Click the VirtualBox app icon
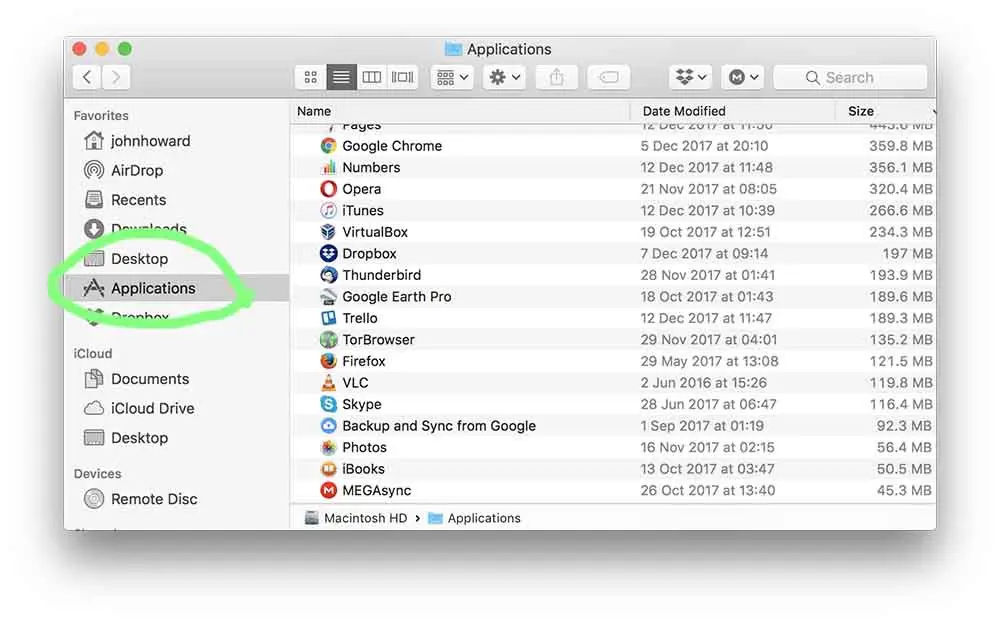Screen dimensions: 1000x621 pyautogui.click(x=328, y=232)
